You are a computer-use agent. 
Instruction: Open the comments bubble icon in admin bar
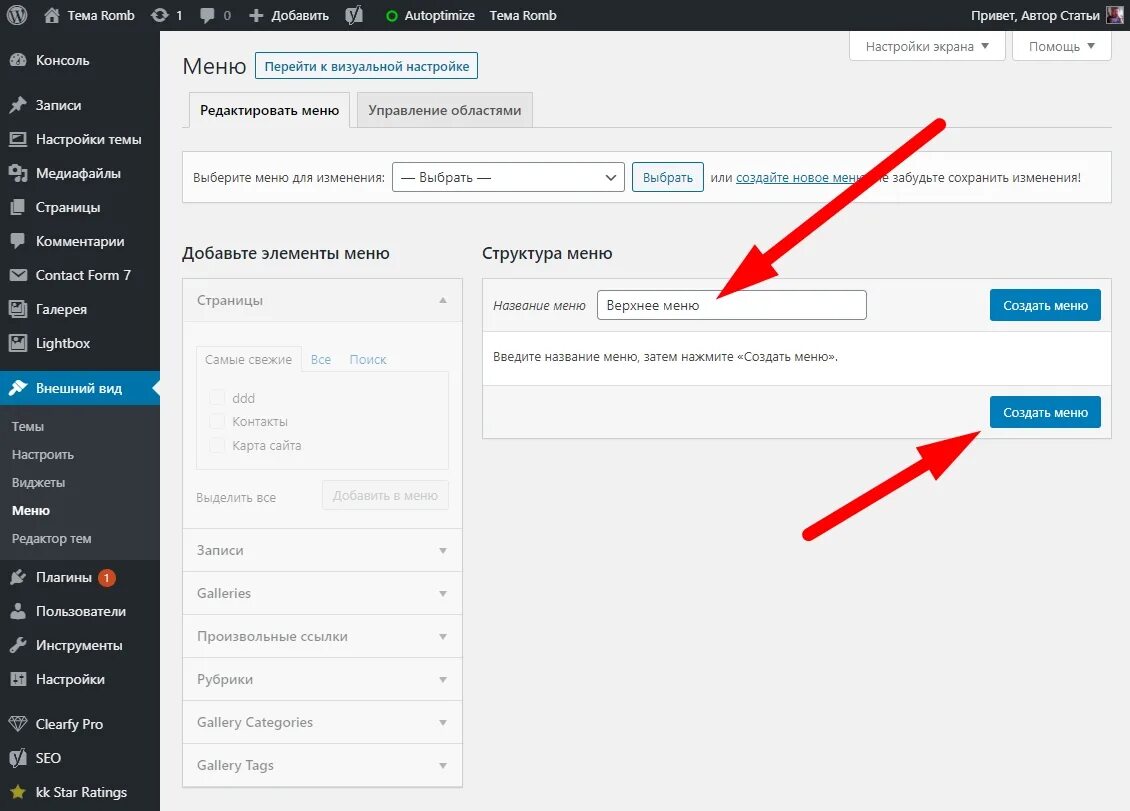pos(208,15)
